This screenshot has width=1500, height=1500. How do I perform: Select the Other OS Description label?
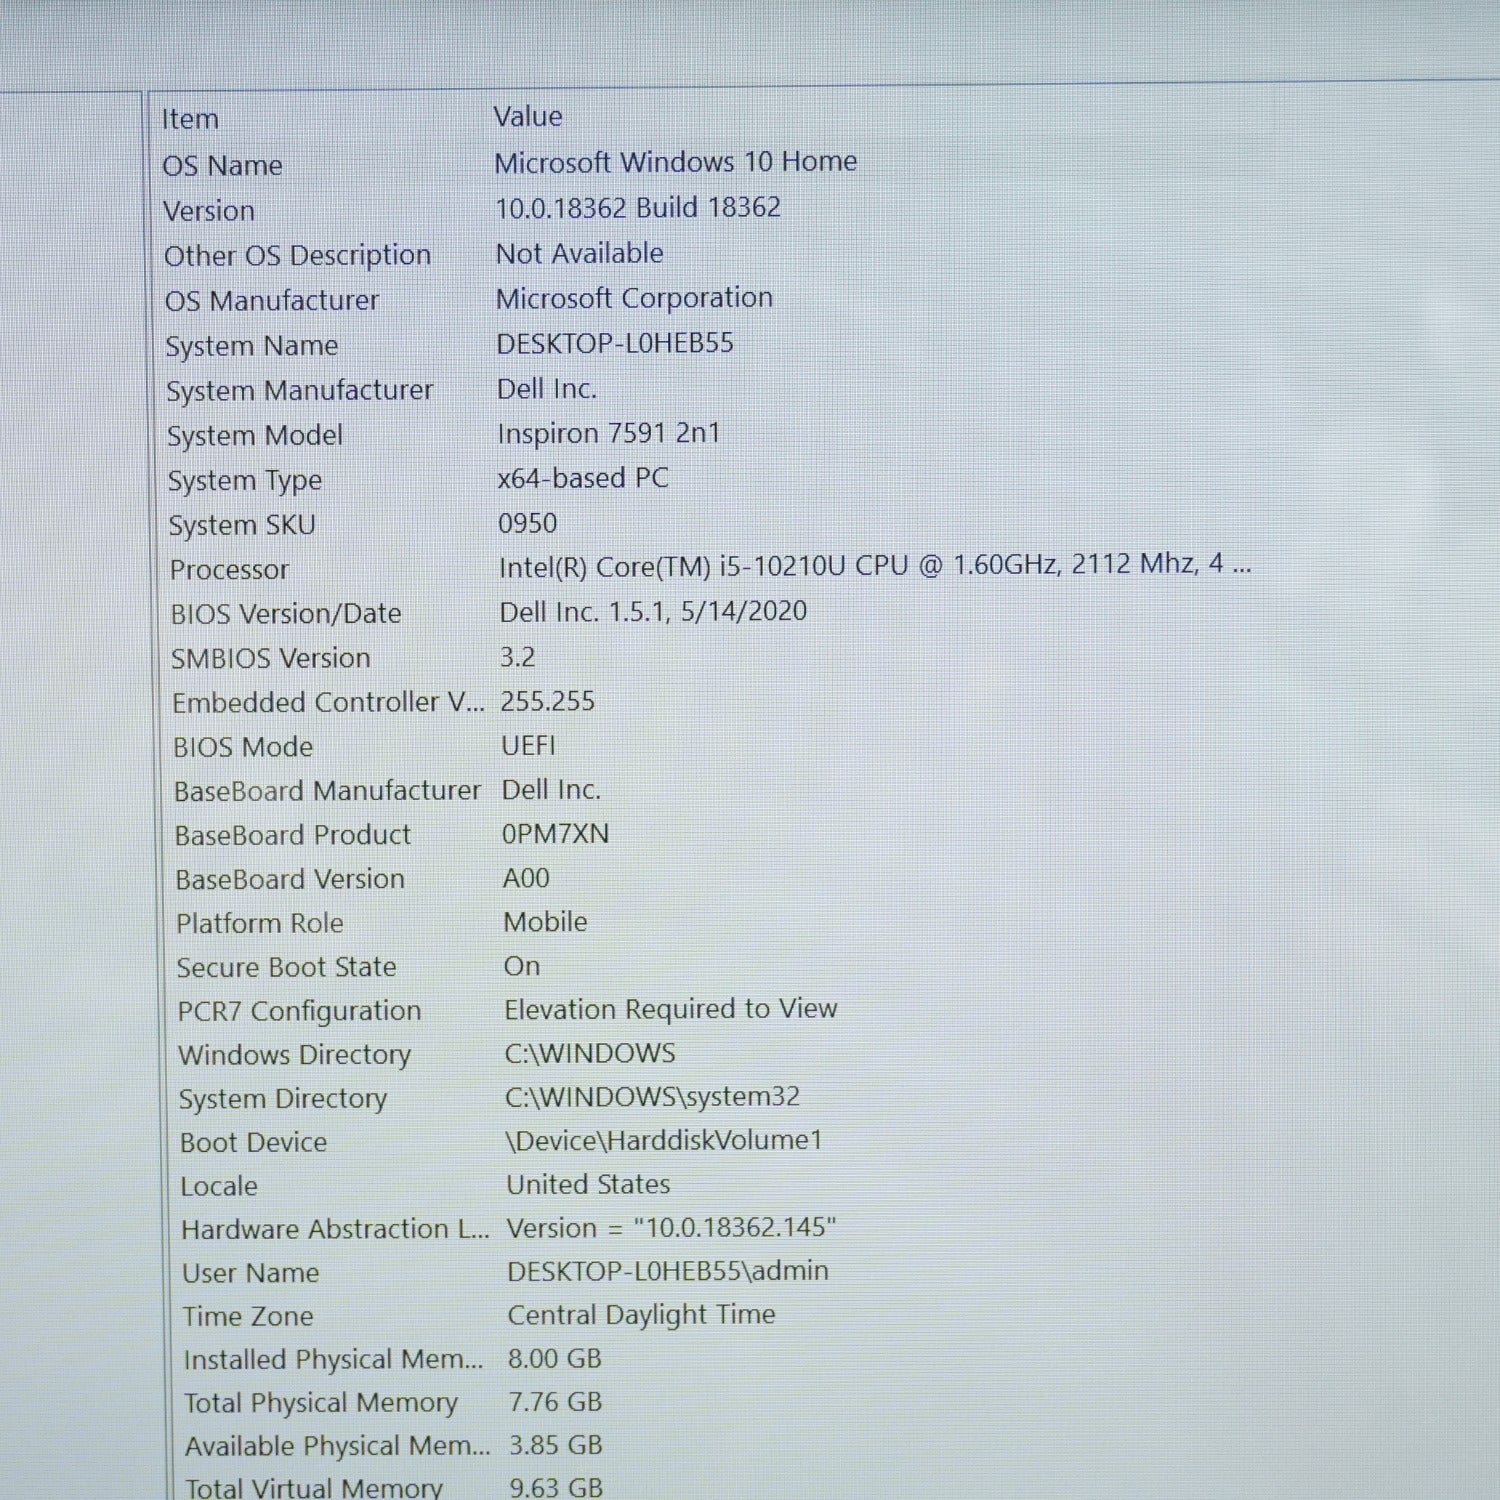coord(297,256)
